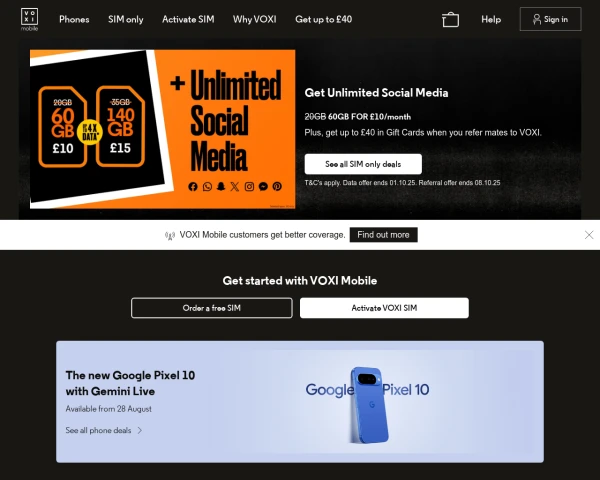Select Get up to £40 nav item
Viewport: 600px width, 480px height.
click(323, 19)
